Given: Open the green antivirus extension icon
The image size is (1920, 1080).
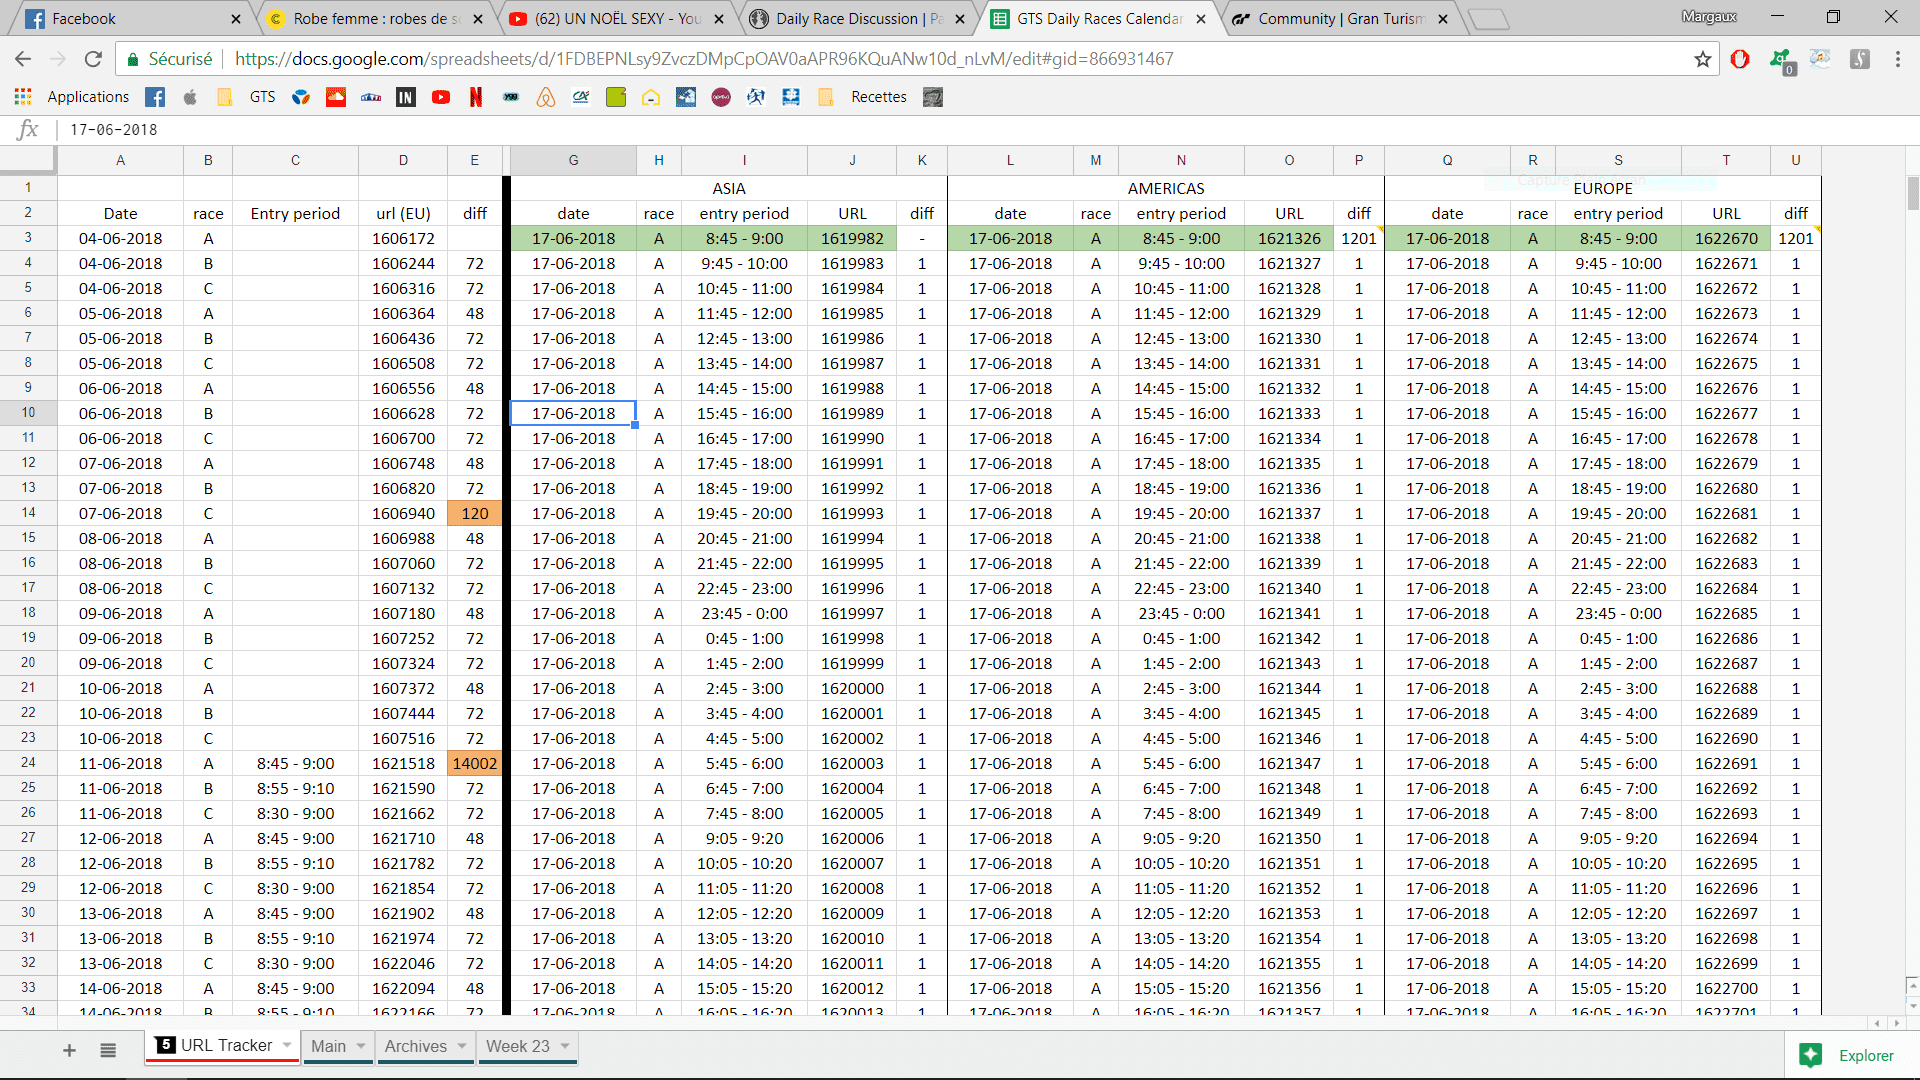Looking at the screenshot, I should [x=1781, y=60].
